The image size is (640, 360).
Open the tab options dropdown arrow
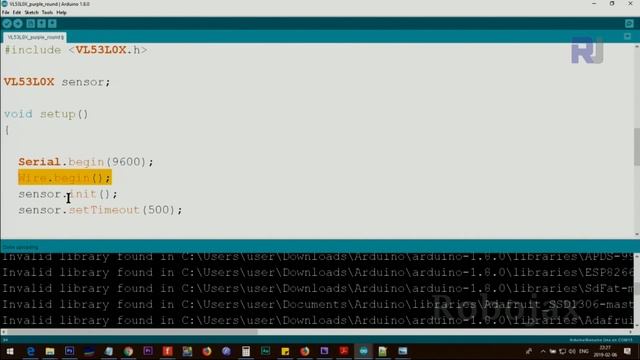click(628, 37)
